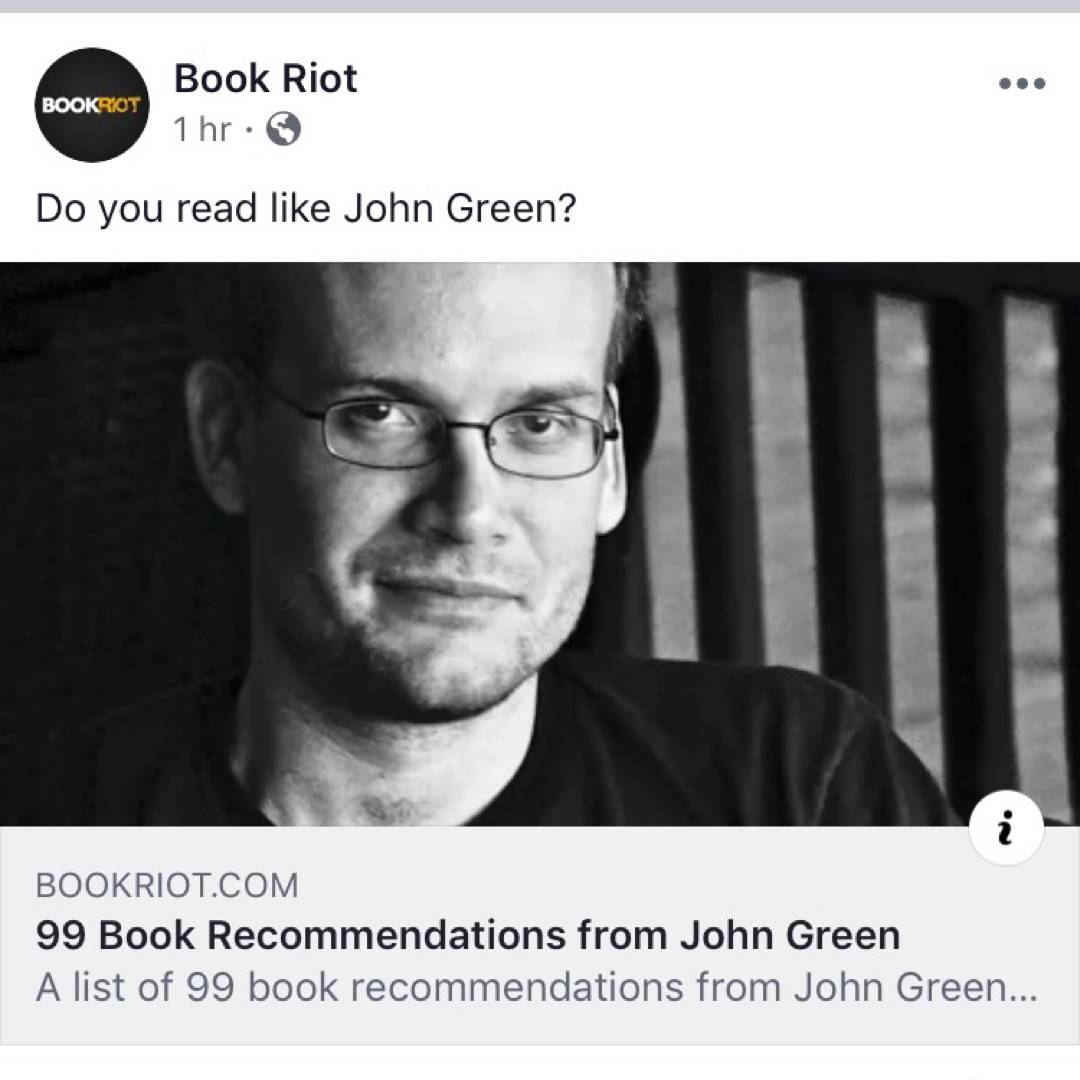Click the gray link card footer area
The height and width of the screenshot is (1080, 1080).
[540, 935]
